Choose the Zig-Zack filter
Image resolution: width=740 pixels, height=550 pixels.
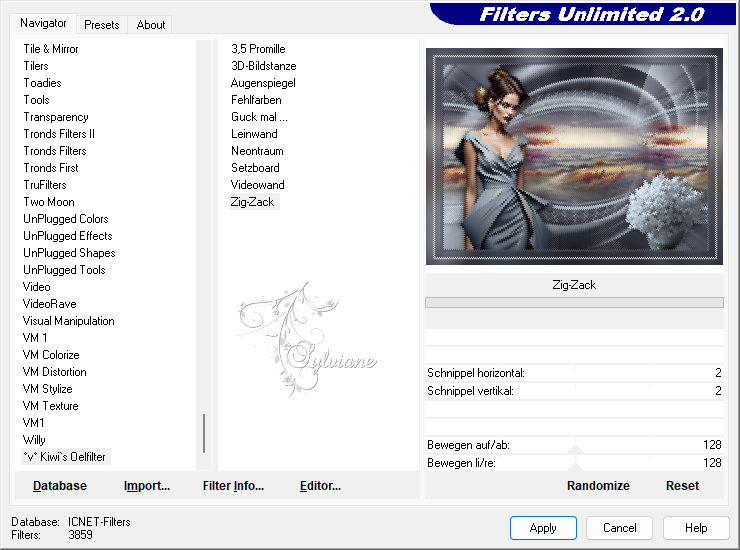252,202
